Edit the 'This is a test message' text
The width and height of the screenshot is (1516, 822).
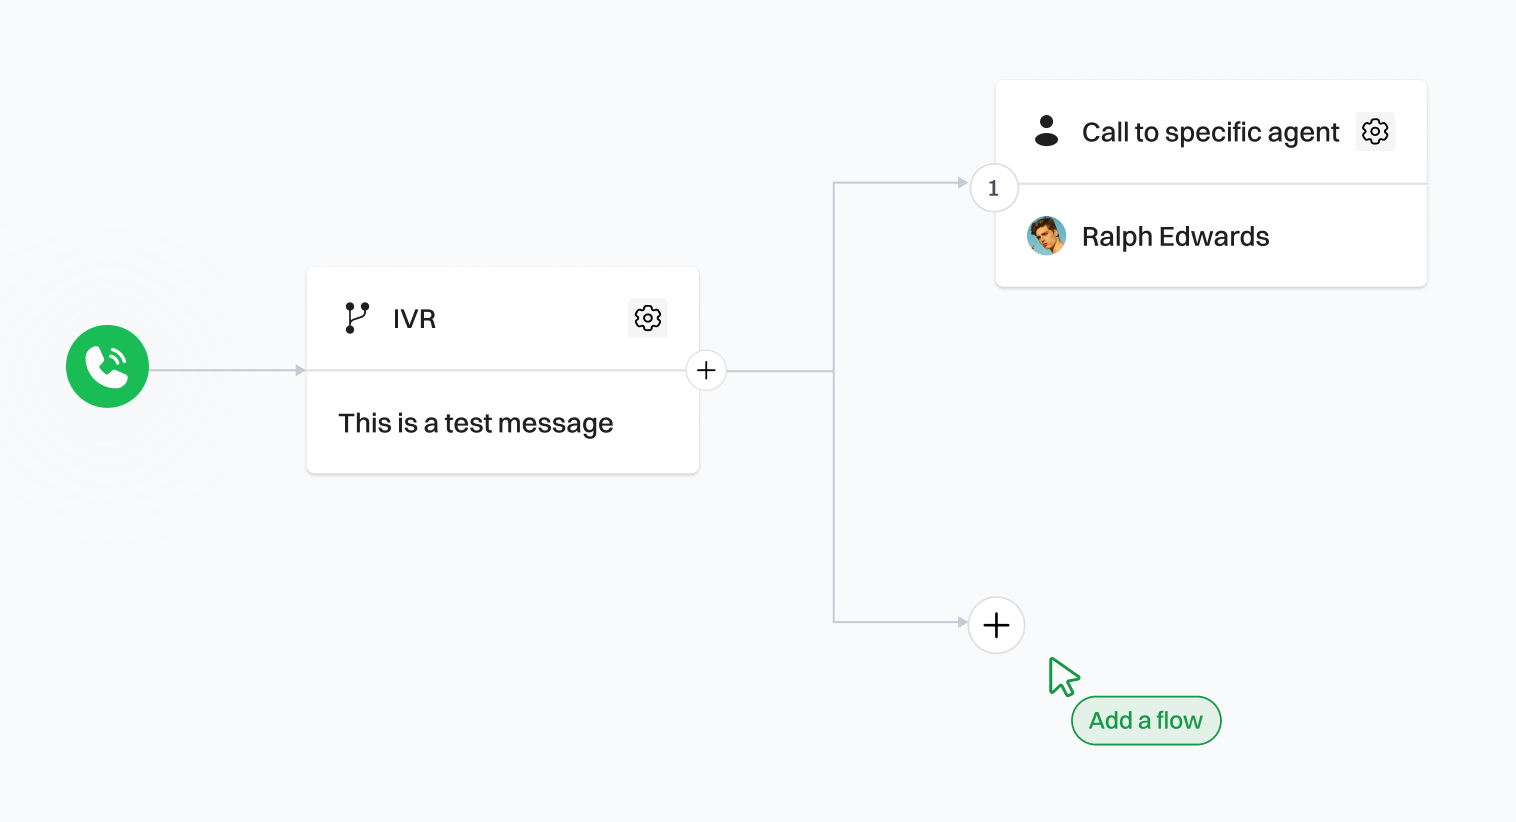(x=475, y=423)
